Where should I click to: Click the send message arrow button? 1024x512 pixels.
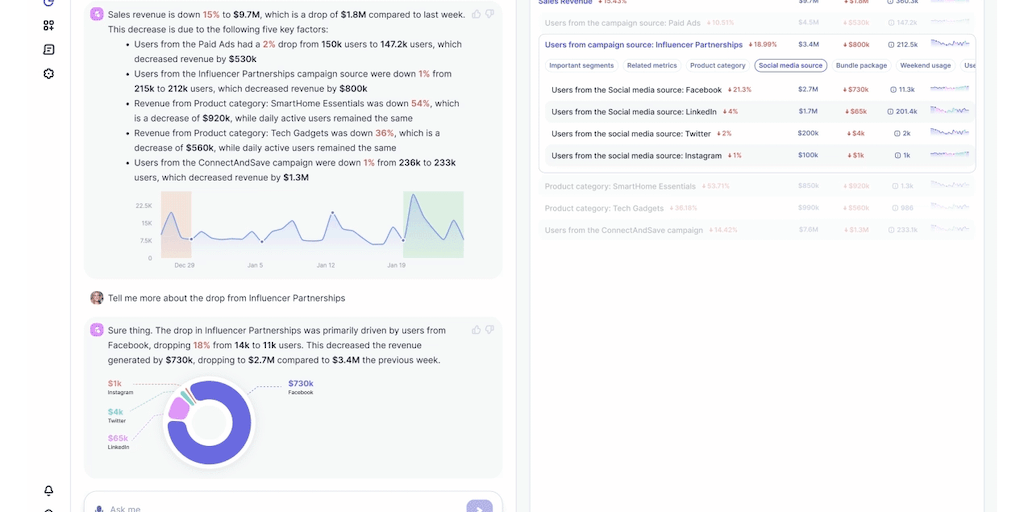coord(479,507)
